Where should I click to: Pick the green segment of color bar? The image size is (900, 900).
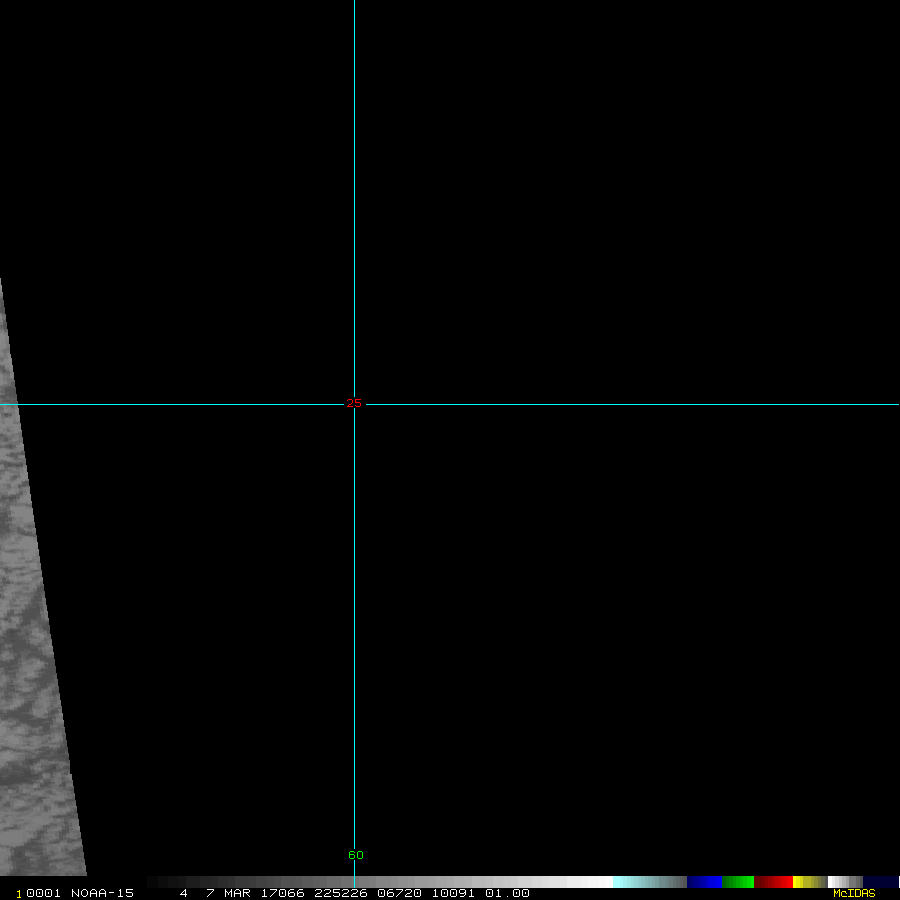pyautogui.click(x=738, y=882)
